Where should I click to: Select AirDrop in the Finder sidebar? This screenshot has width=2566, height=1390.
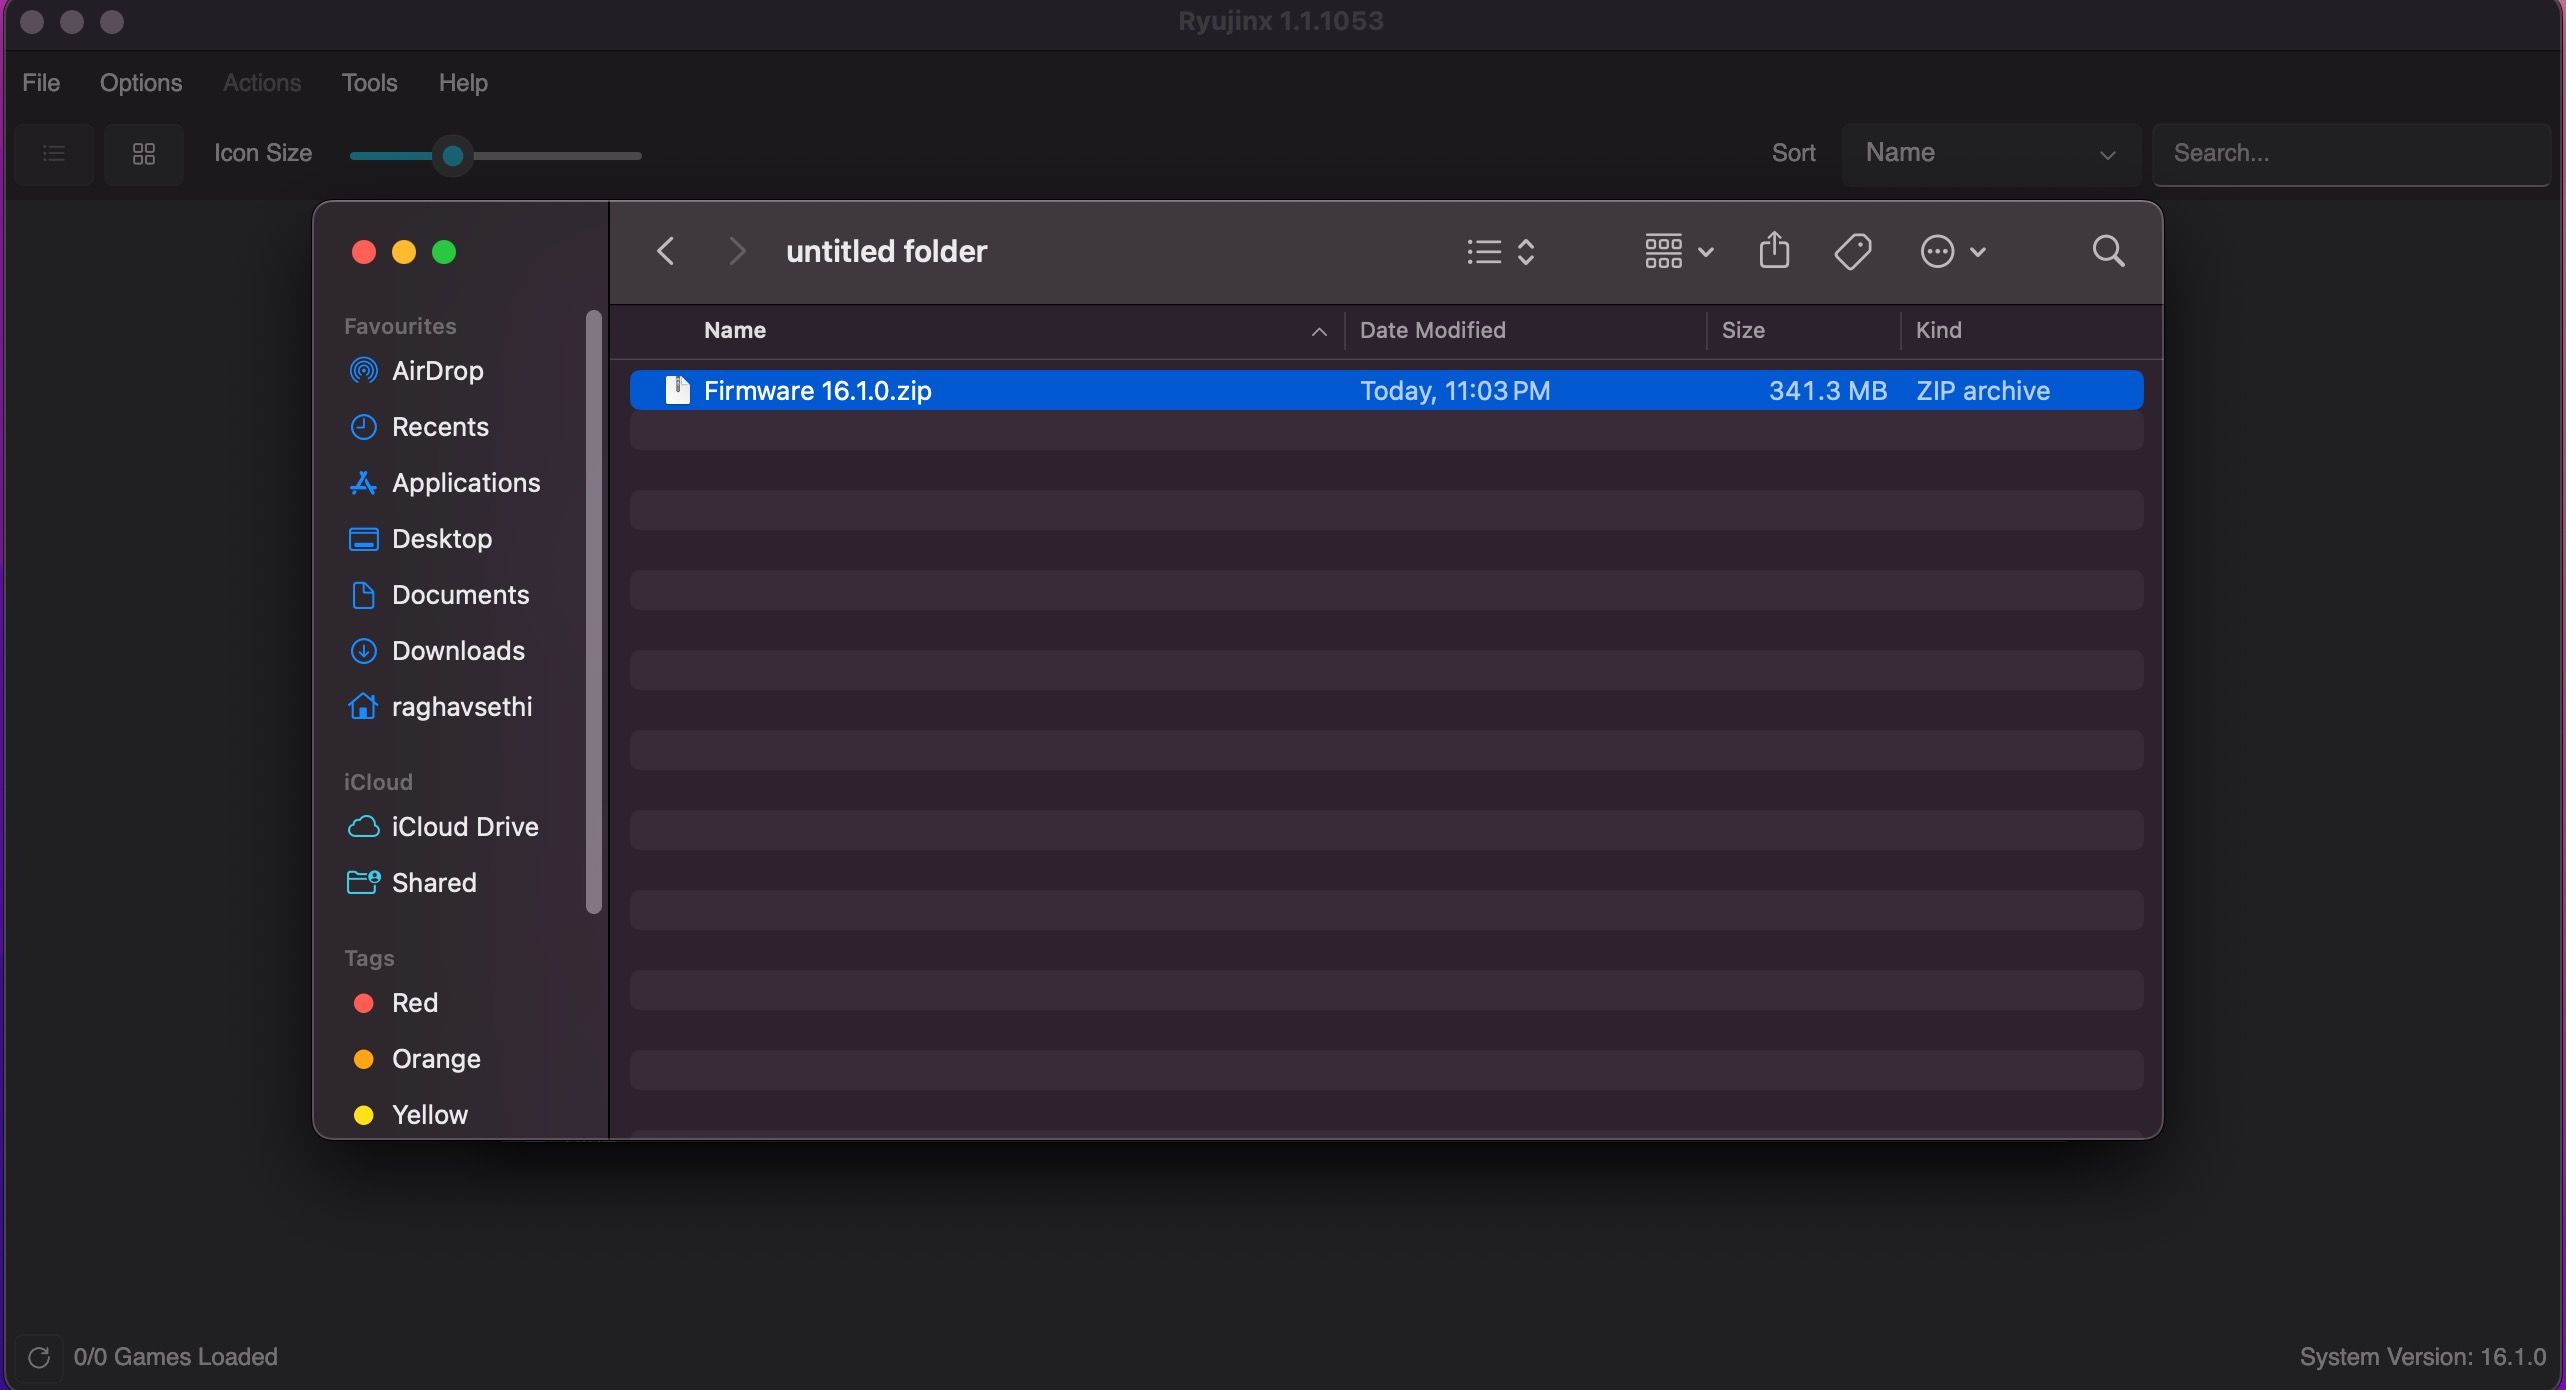tap(436, 370)
